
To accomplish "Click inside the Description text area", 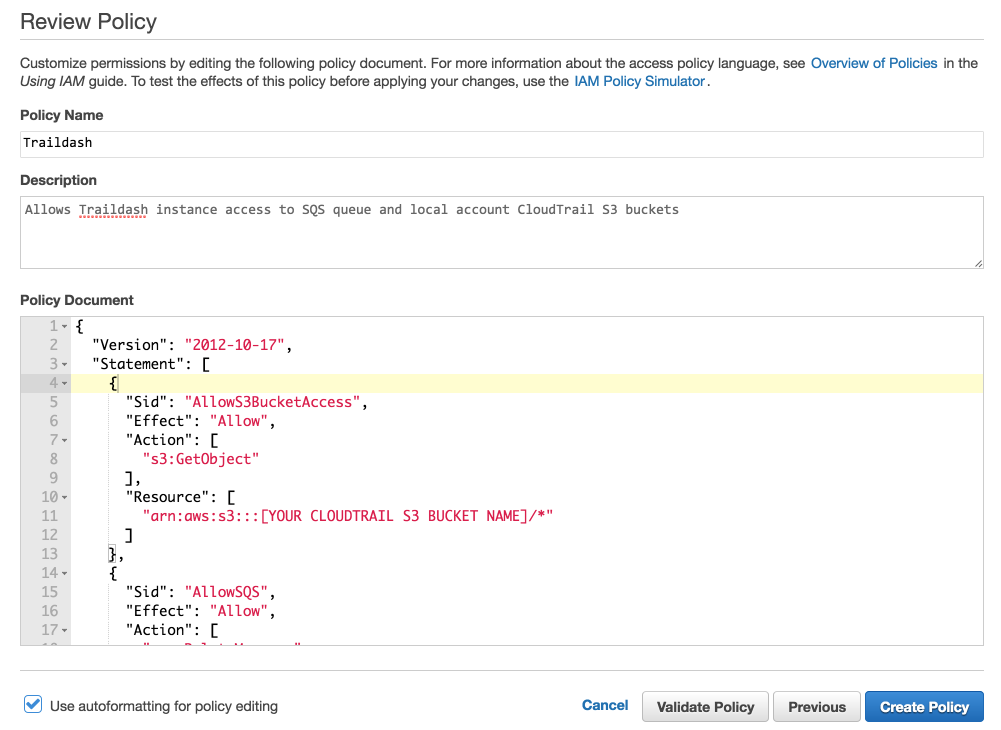I will point(502,232).
